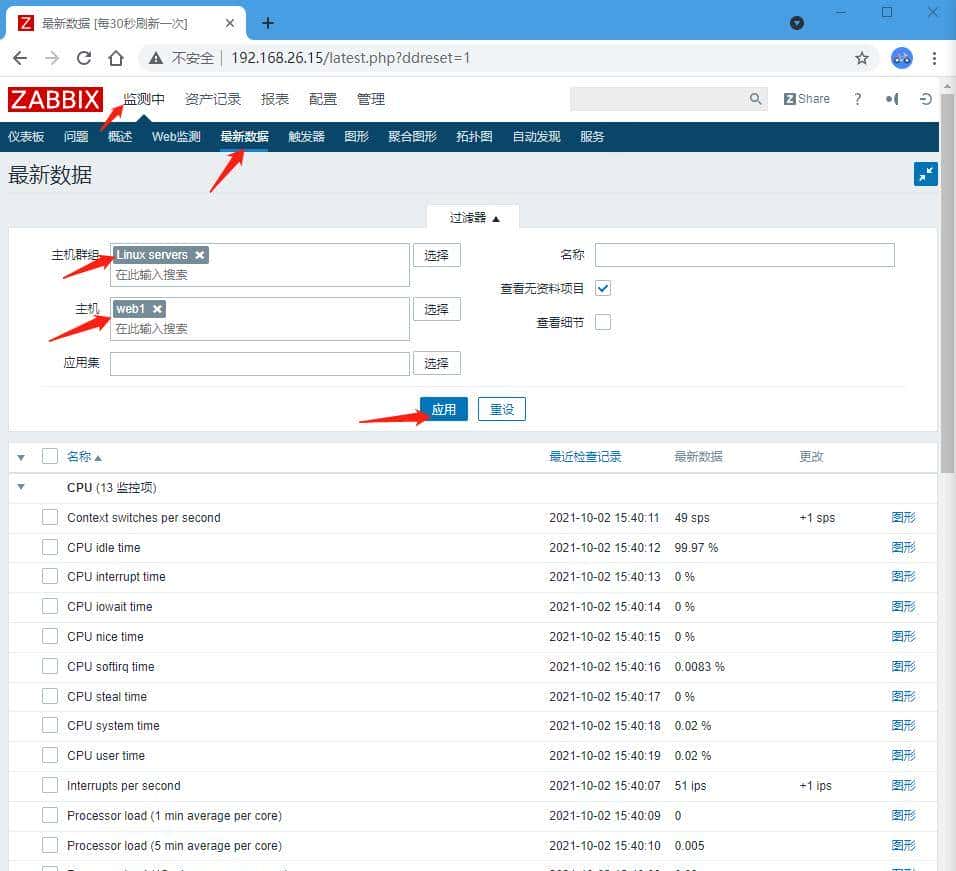This screenshot has height=871, width=956.
Task: Collapse the 过滤器 filter panel
Action: tap(473, 216)
